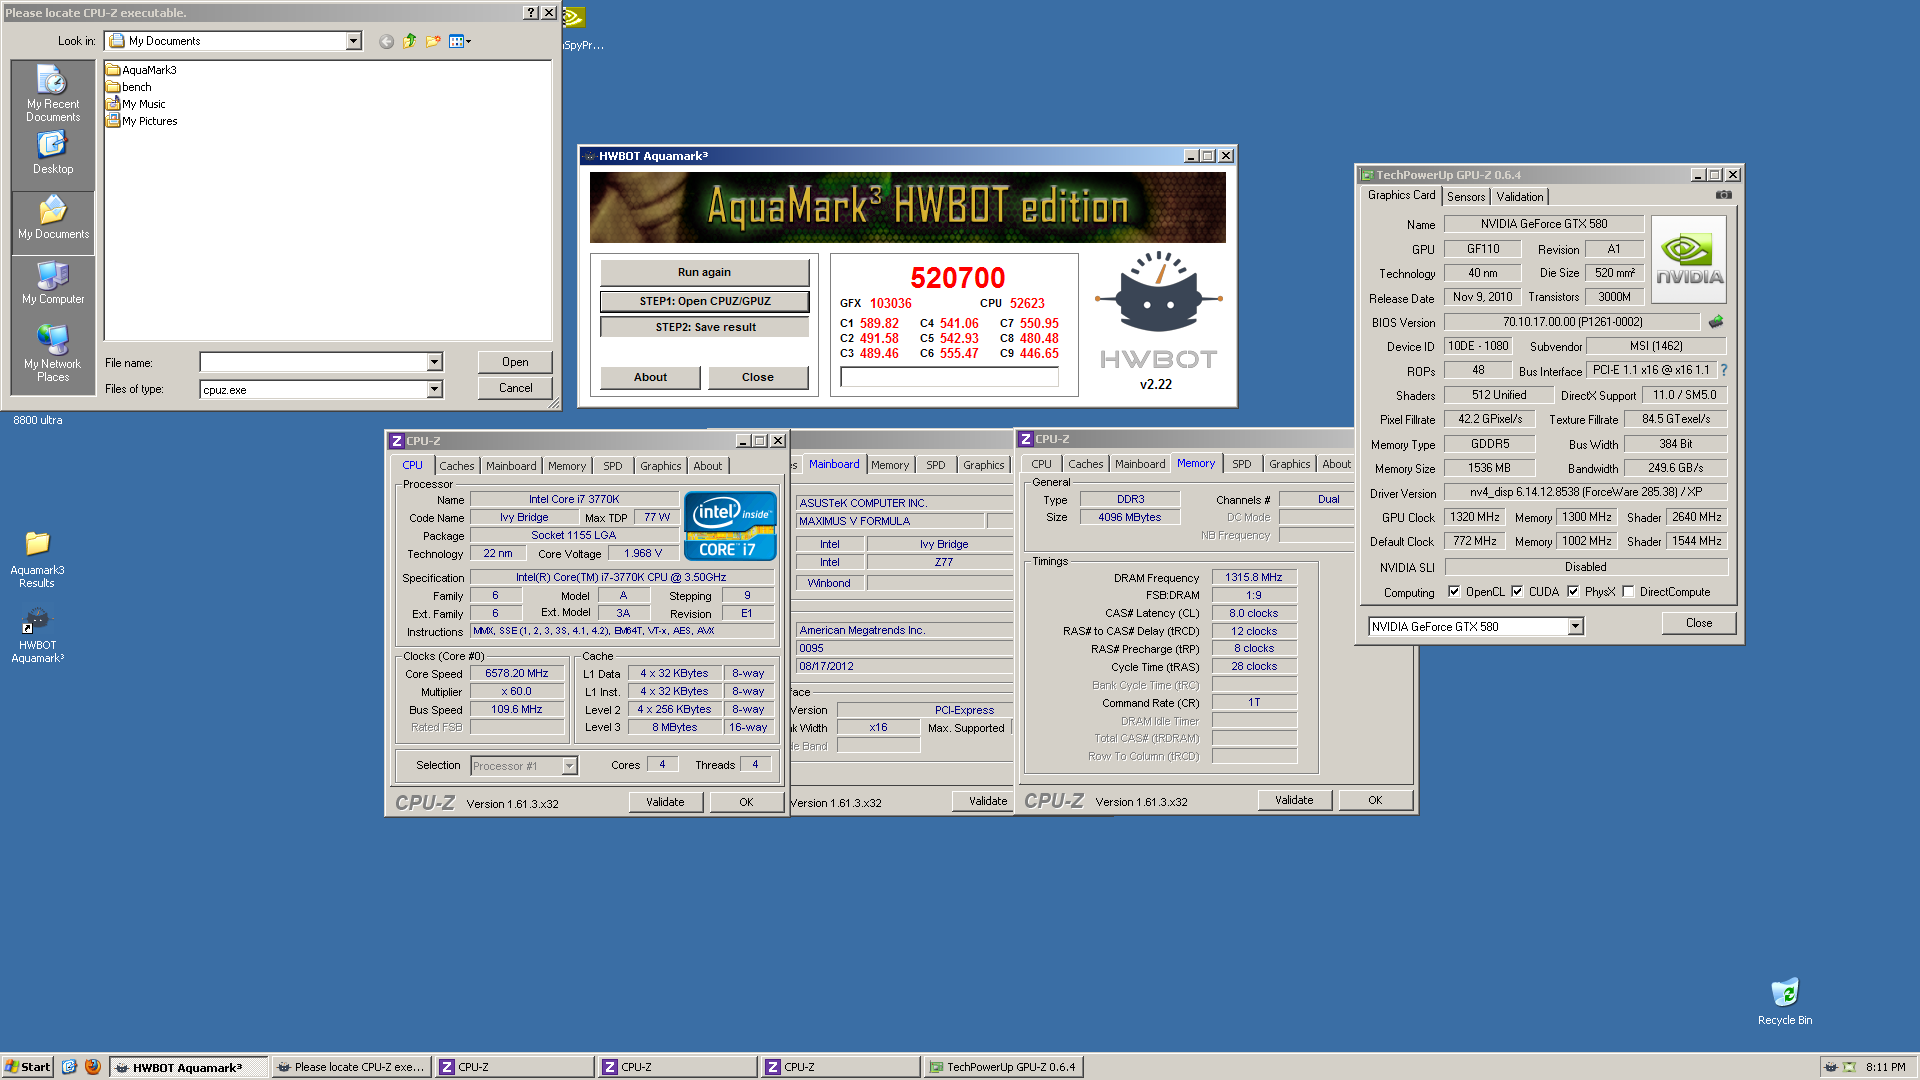
Task: Click Cancel button in file dialog
Action: pos(515,388)
